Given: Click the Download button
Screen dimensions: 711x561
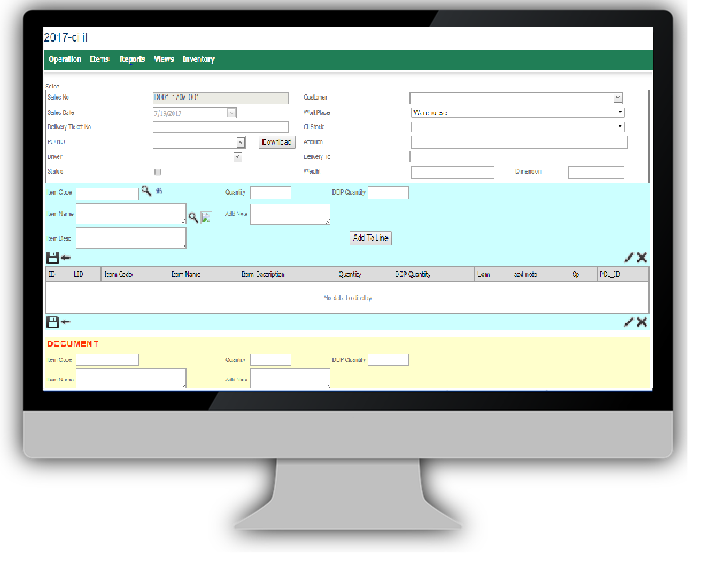Looking at the screenshot, I should (277, 142).
